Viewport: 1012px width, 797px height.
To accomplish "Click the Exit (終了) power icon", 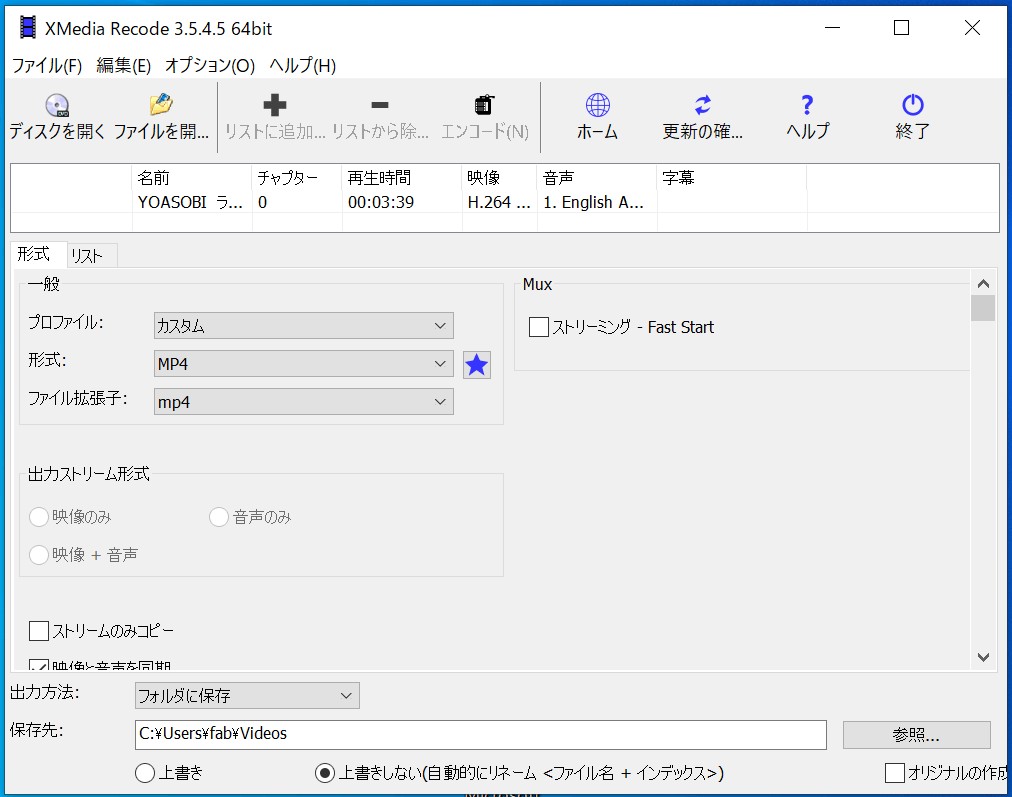I will click(912, 106).
